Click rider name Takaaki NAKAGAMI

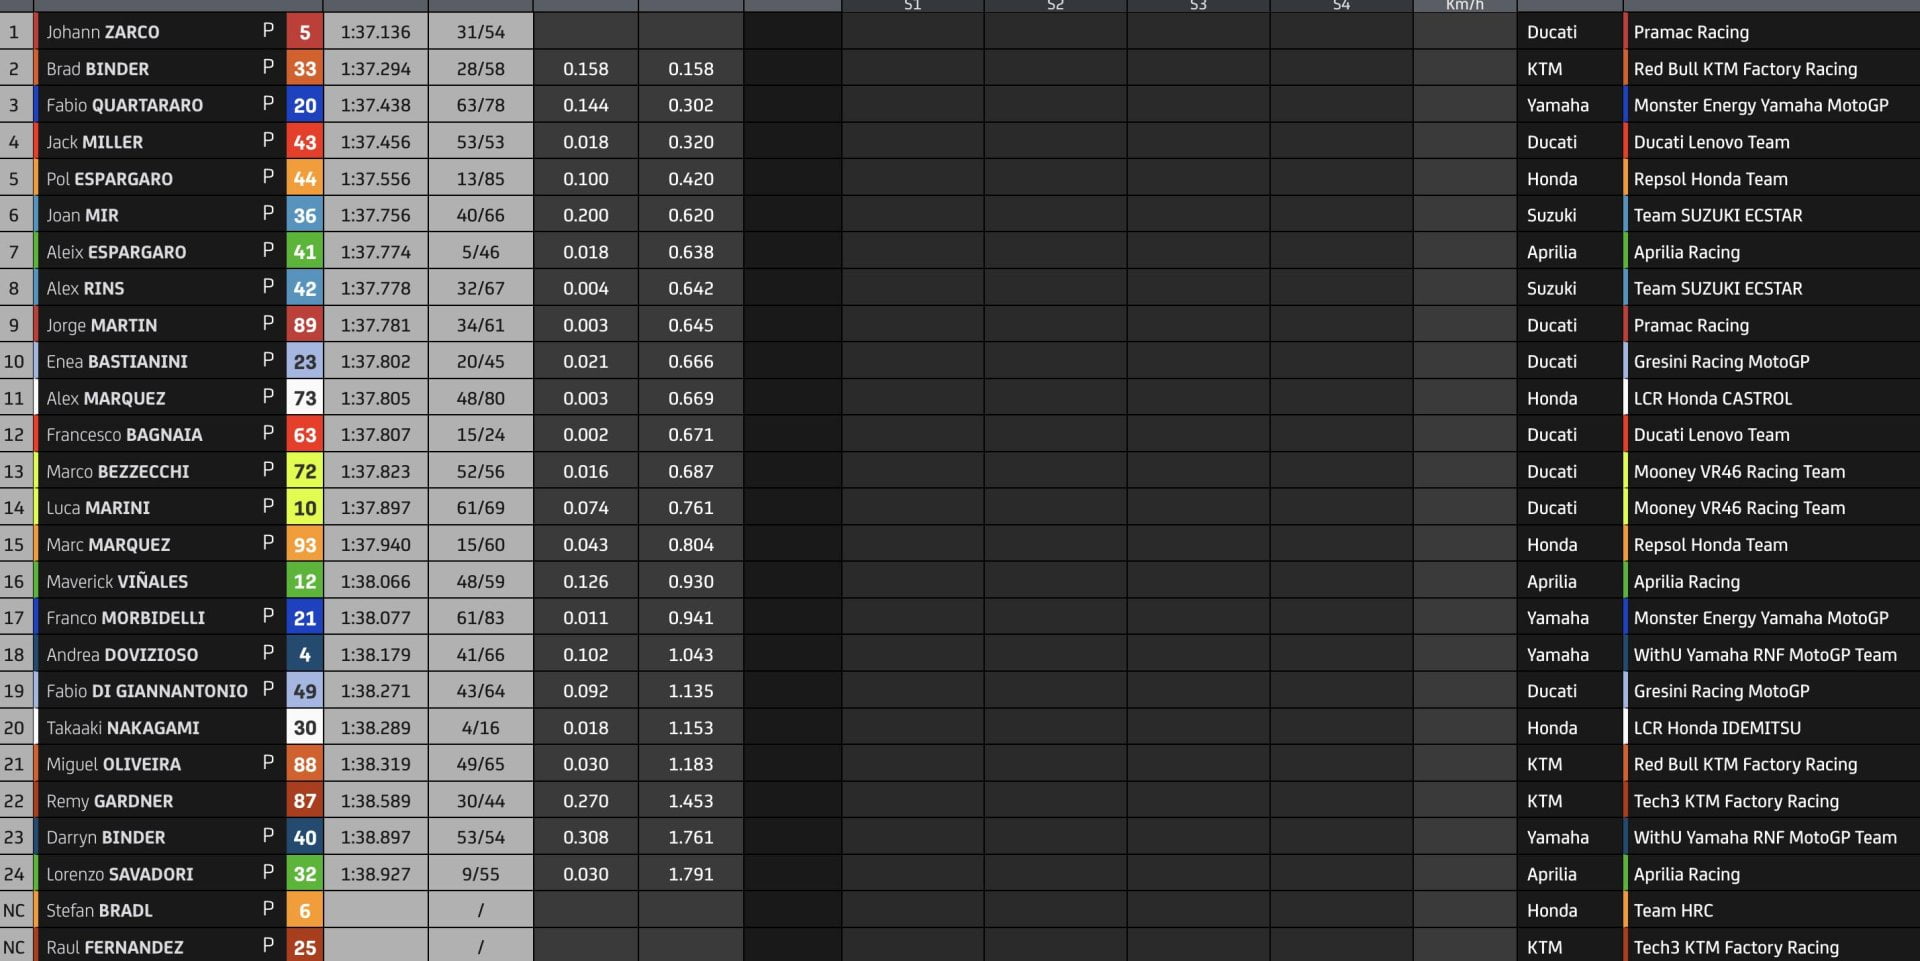pos(122,728)
